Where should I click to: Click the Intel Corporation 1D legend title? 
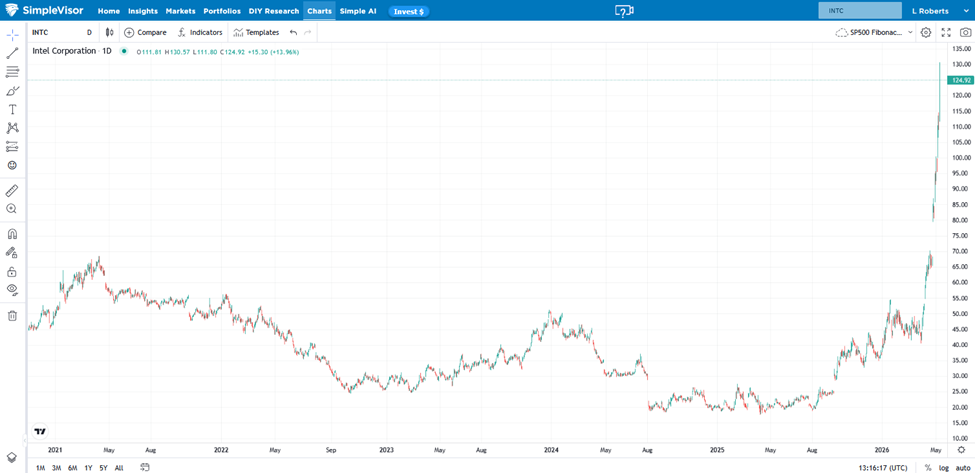(x=72, y=52)
